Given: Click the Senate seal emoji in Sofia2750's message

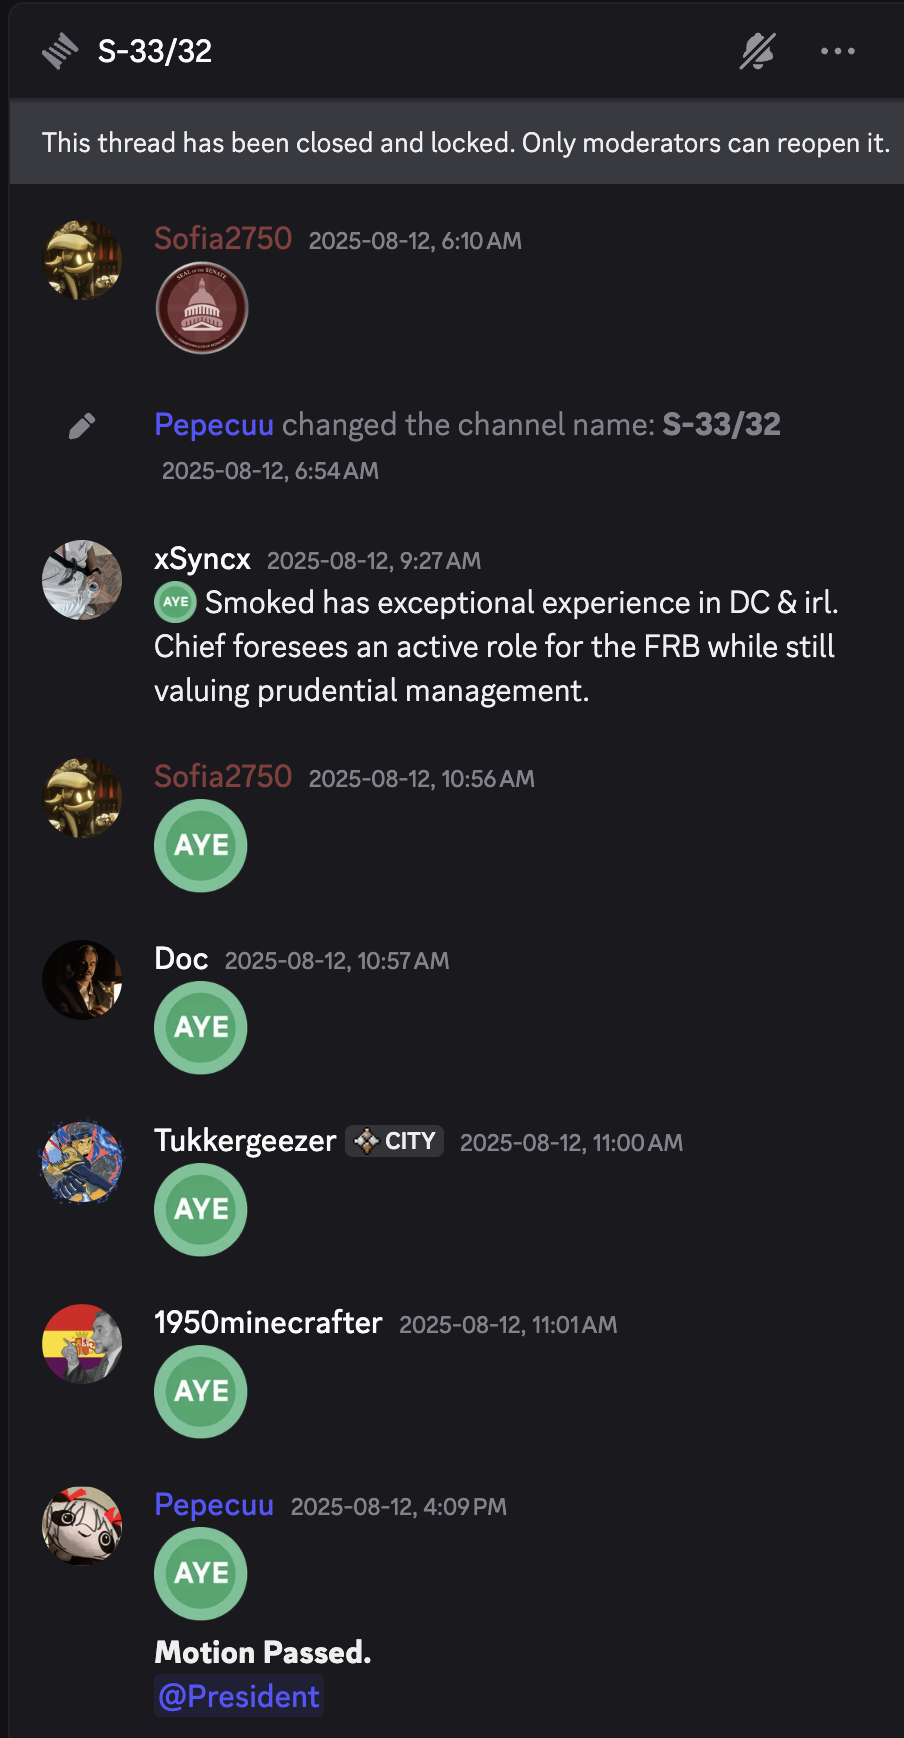Looking at the screenshot, I should pos(202,308).
